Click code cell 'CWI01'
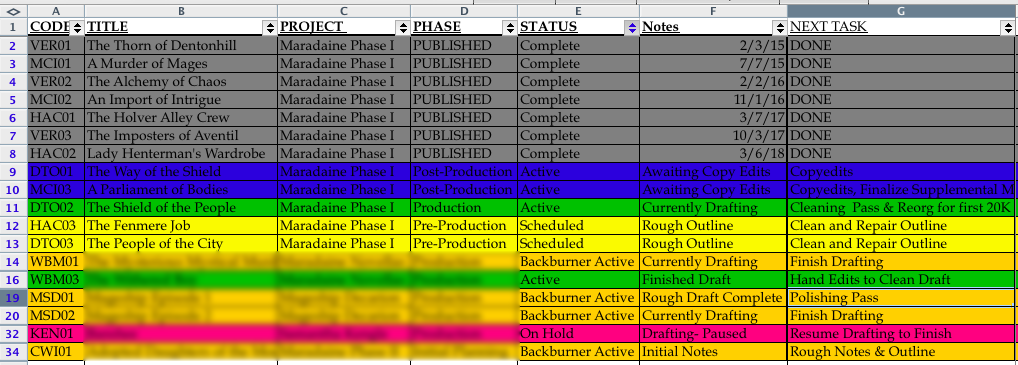Viewport: 1018px width, 365px height. pos(56,351)
